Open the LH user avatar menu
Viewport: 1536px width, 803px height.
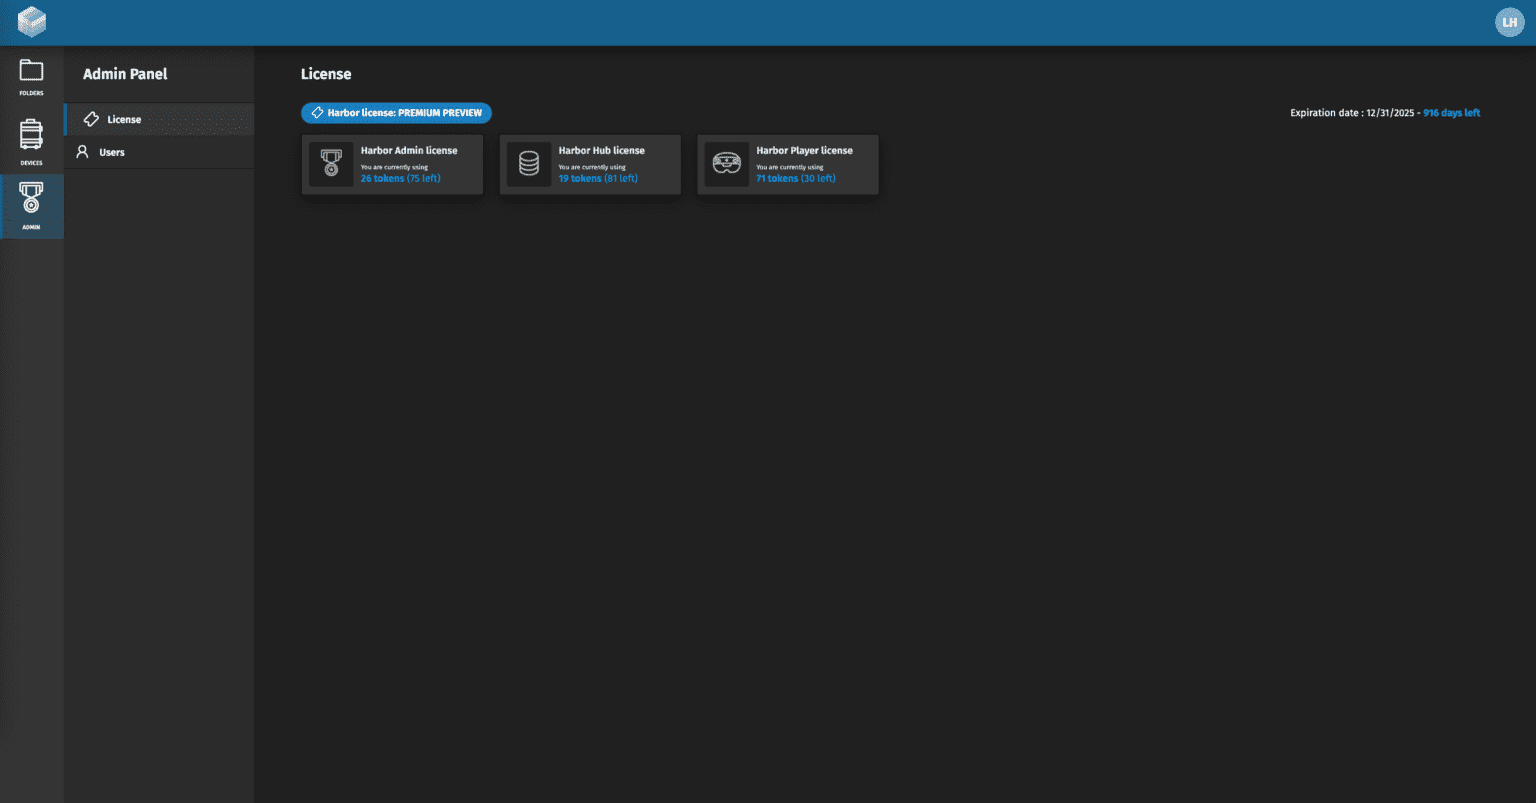1509,21
